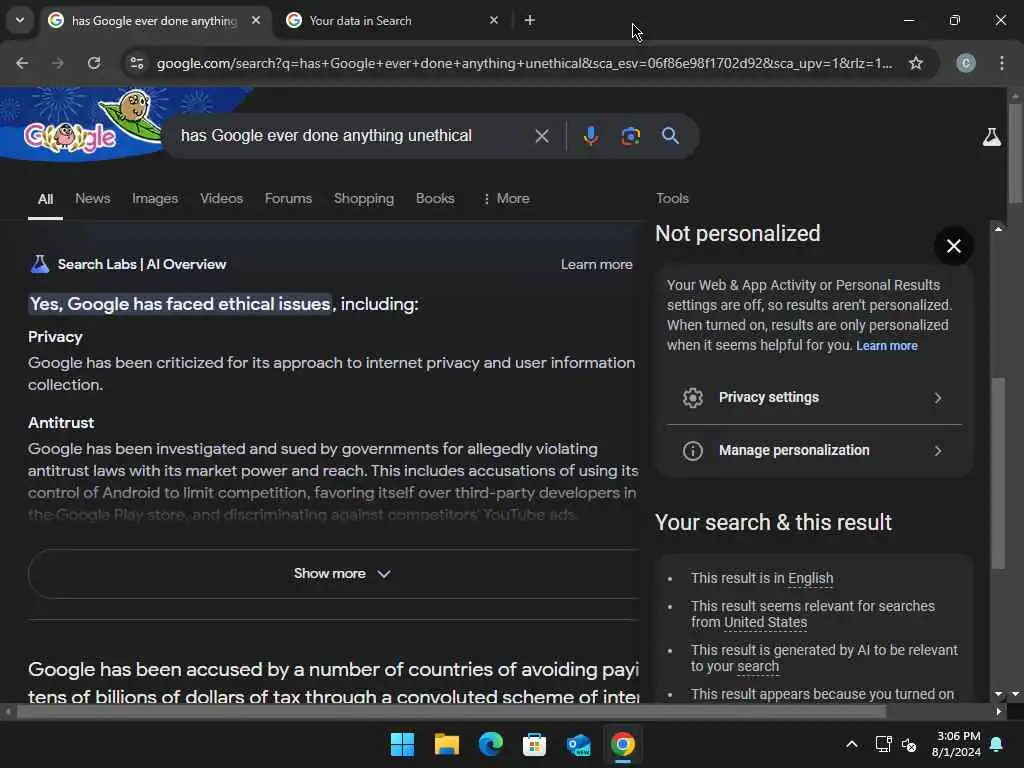1024x768 pixels.
Task: Show hidden system tray icons
Action: 852,744
